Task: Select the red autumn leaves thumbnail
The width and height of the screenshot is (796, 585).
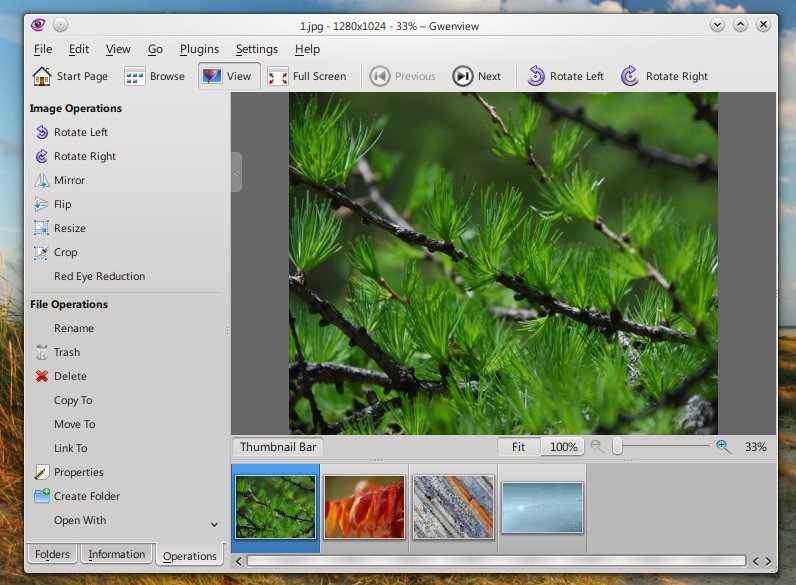Action: [364, 507]
